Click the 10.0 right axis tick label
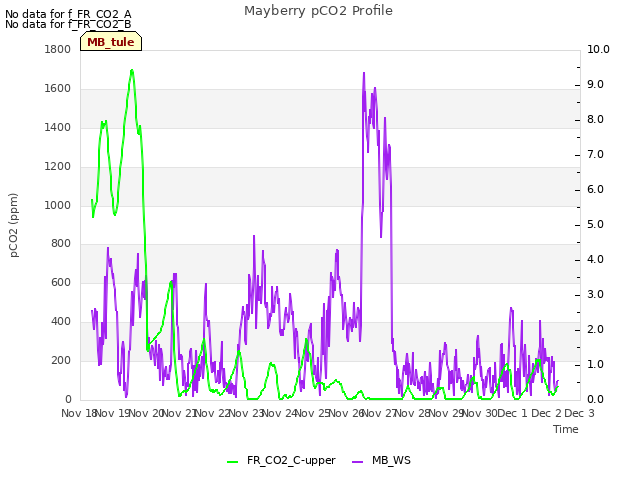This screenshot has width=640, height=480. (598, 49)
